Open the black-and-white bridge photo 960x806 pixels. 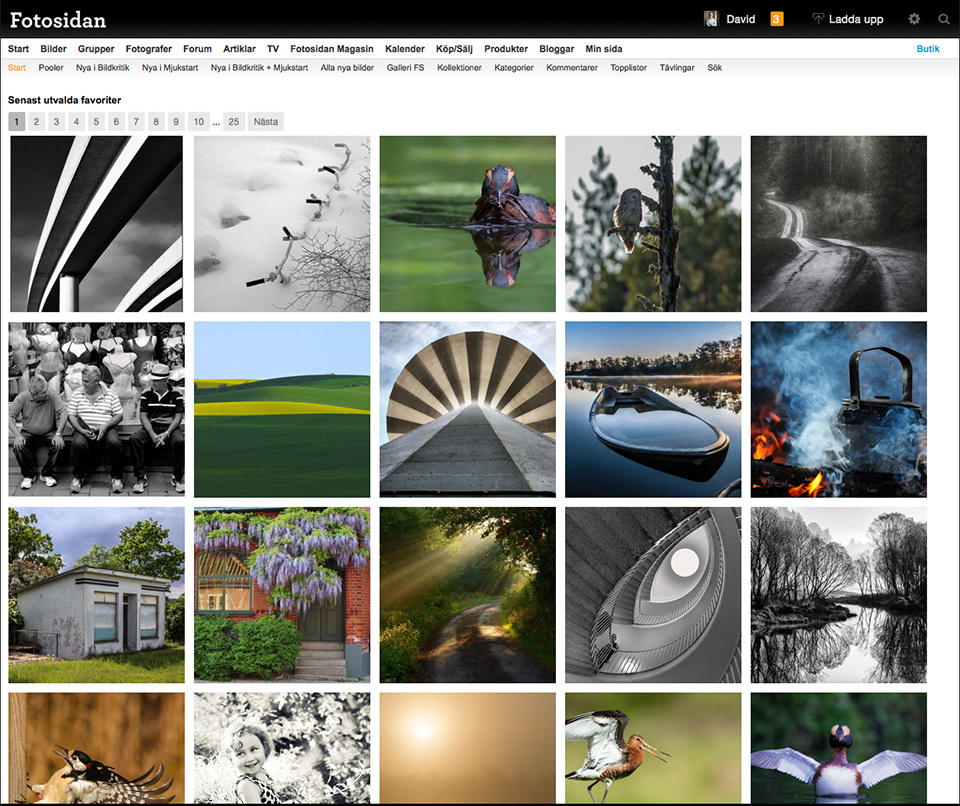point(96,224)
